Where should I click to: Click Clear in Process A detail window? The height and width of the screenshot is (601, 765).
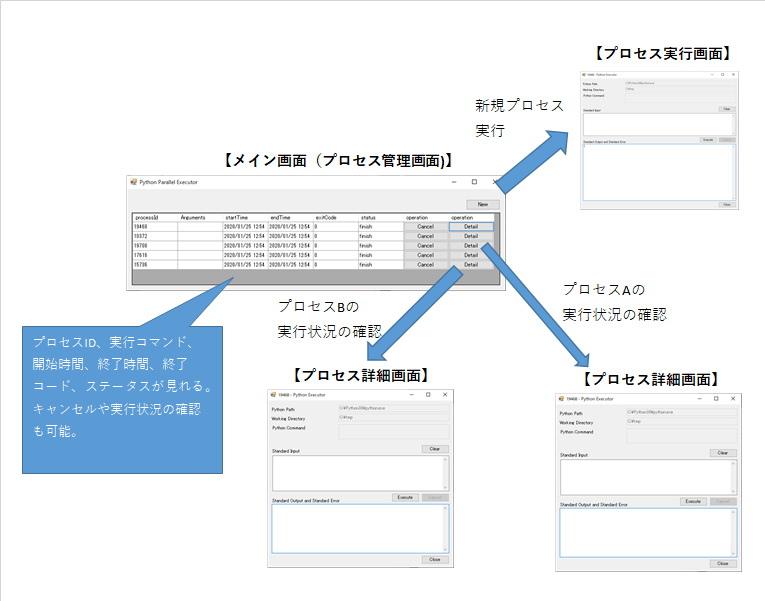pos(723,453)
